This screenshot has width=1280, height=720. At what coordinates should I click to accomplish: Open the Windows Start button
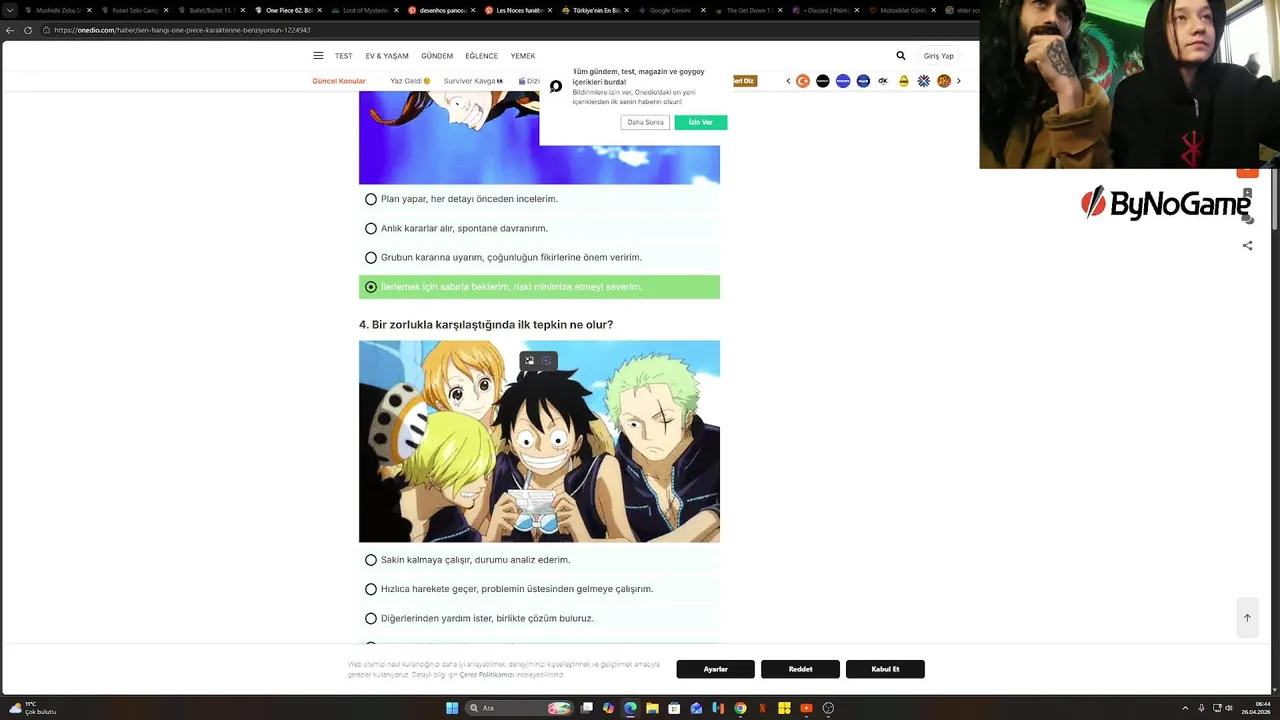452,708
